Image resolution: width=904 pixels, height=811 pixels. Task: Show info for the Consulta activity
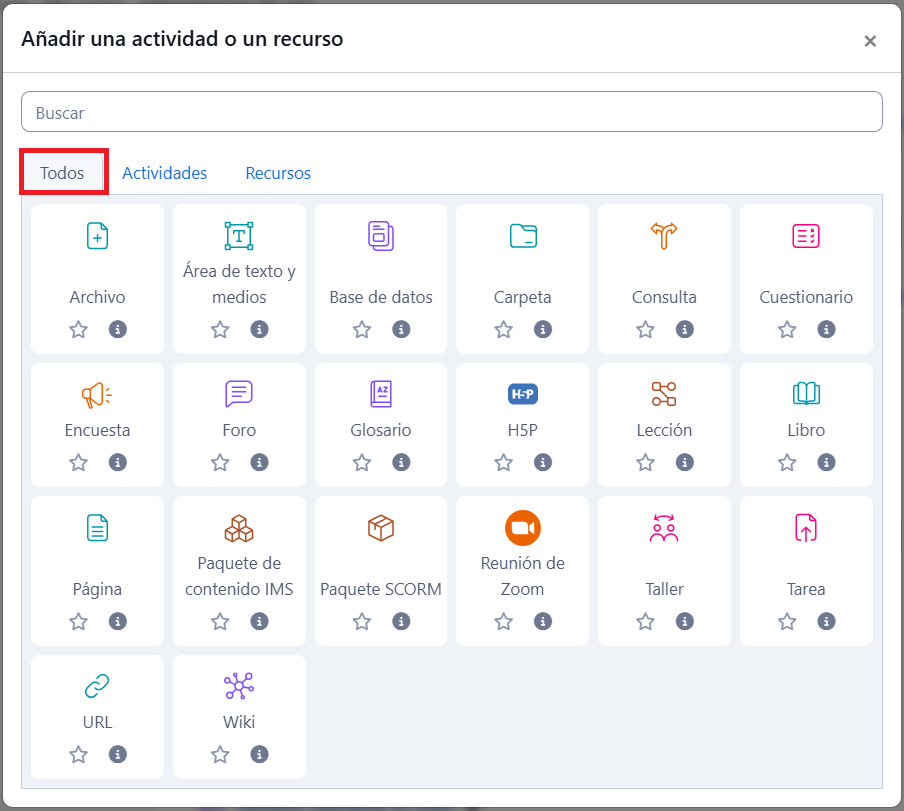click(x=685, y=329)
